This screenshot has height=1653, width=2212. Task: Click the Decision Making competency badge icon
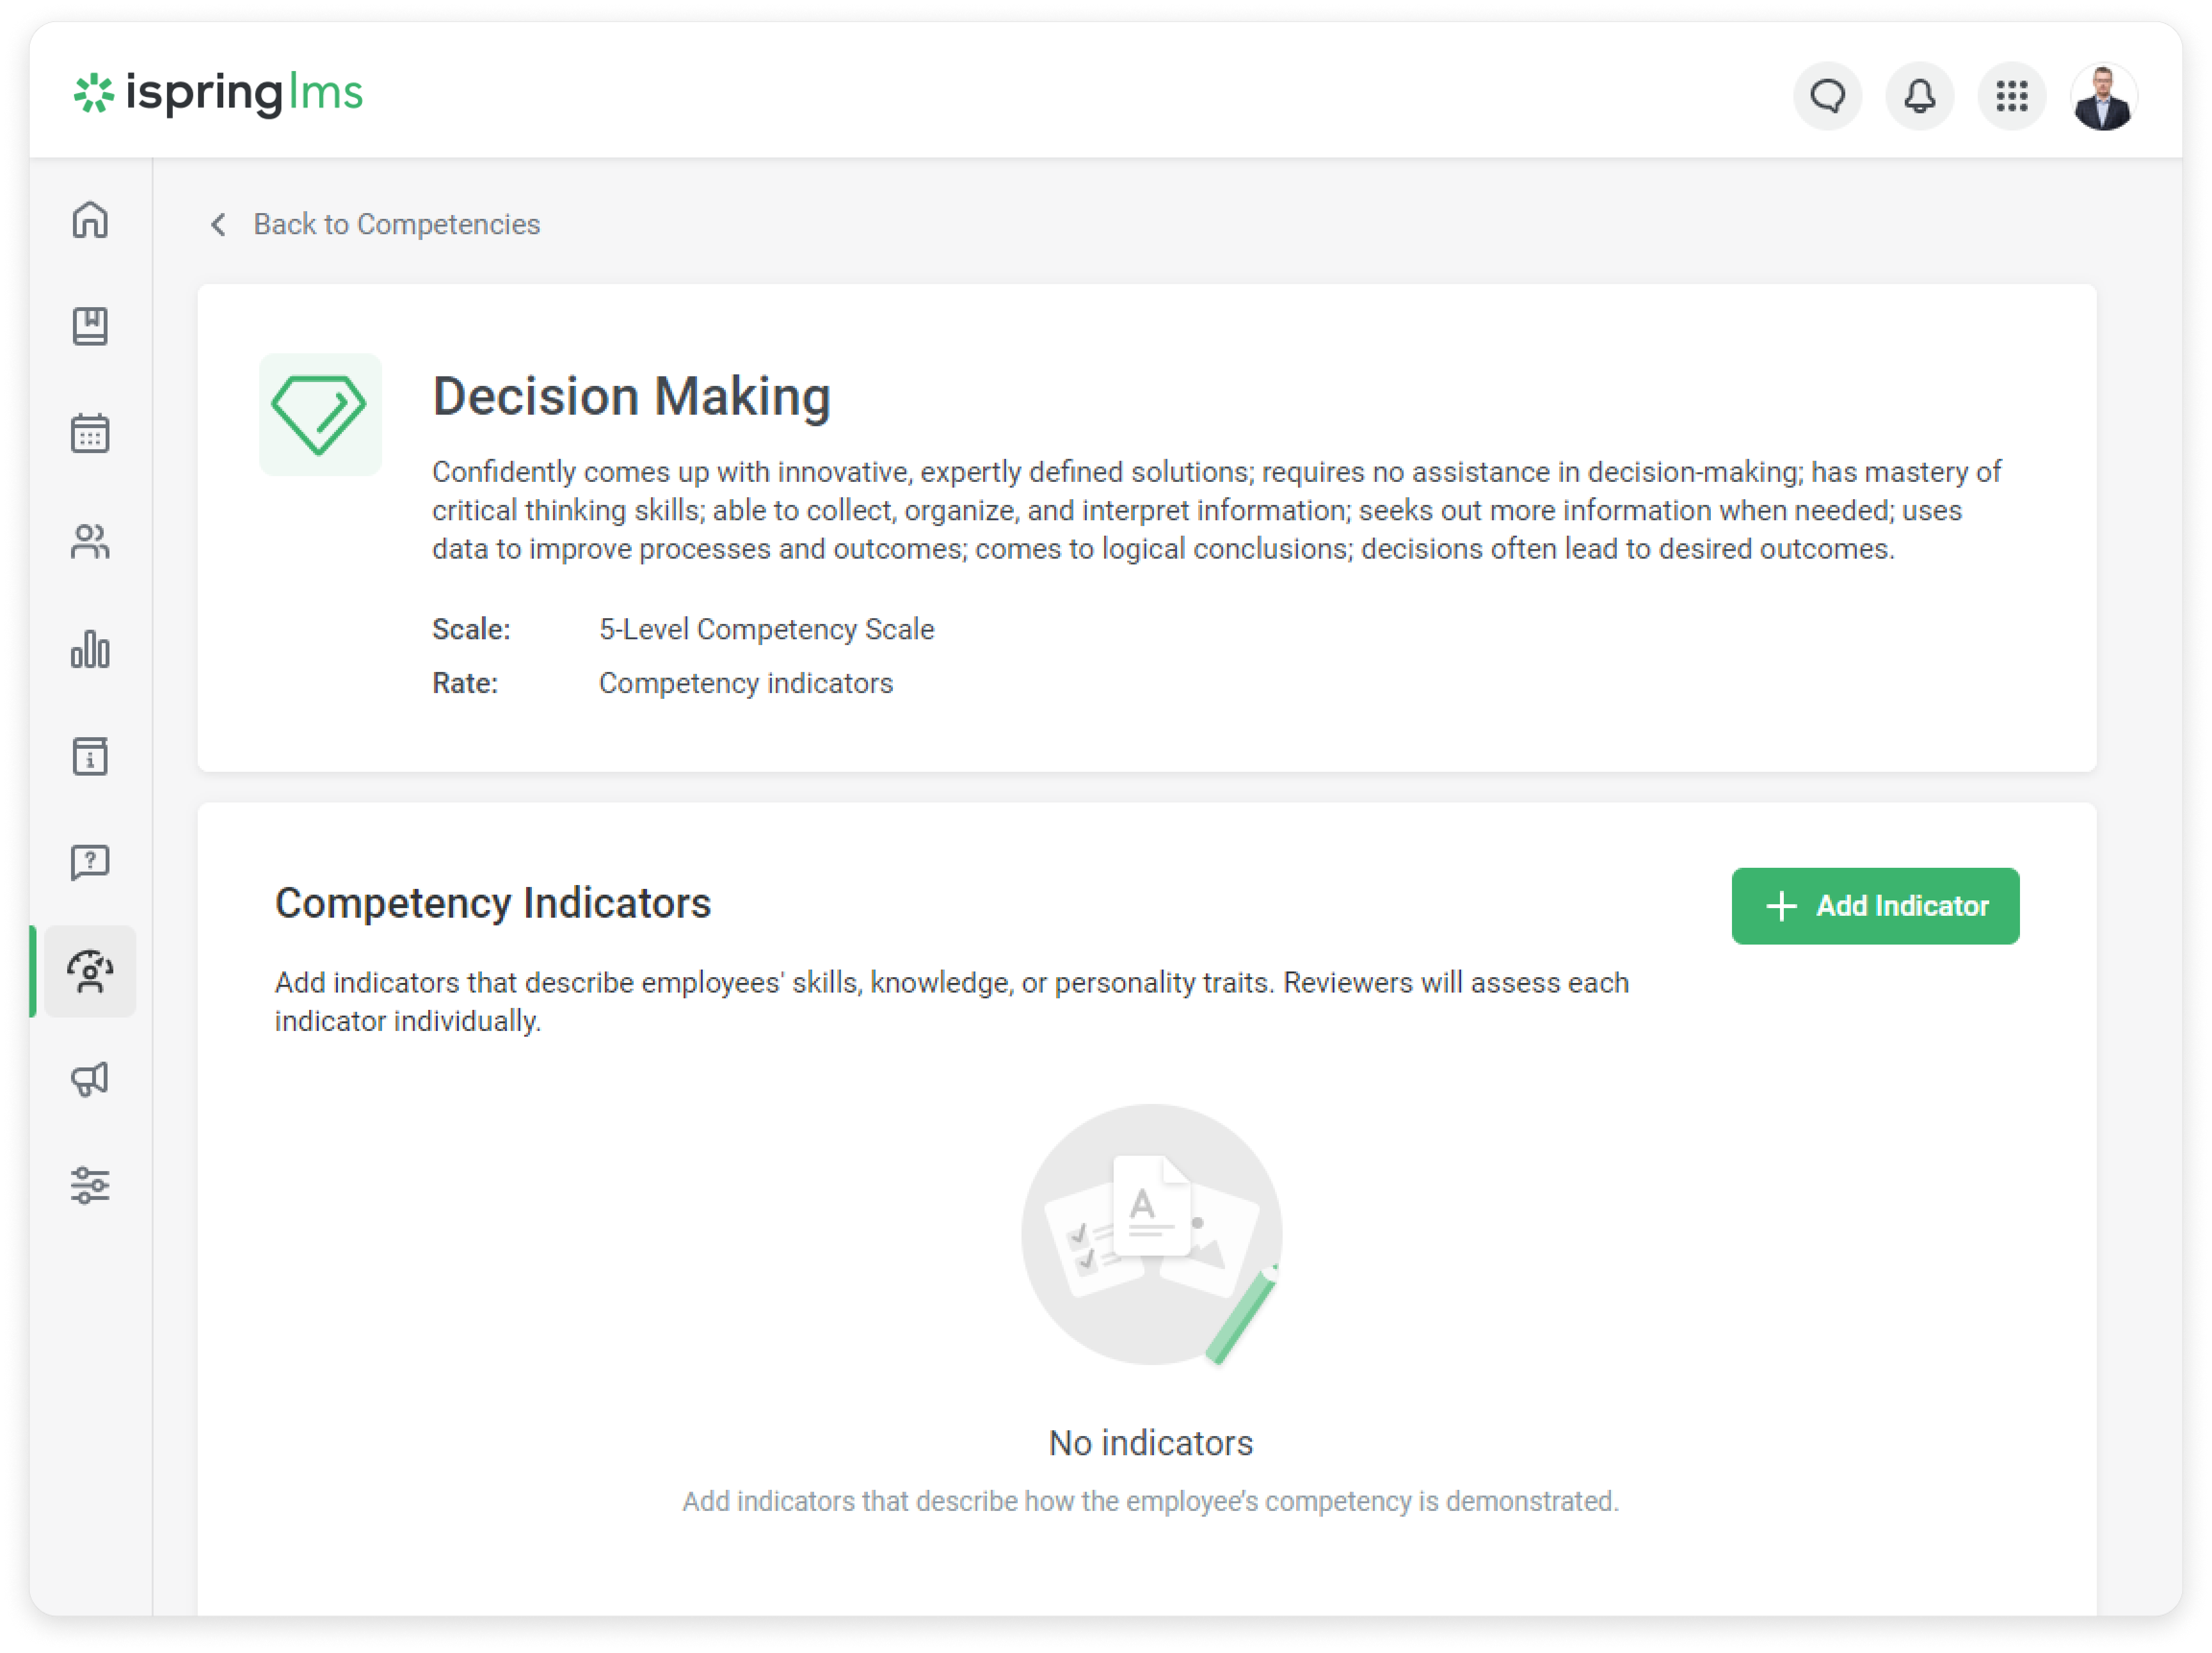point(320,414)
